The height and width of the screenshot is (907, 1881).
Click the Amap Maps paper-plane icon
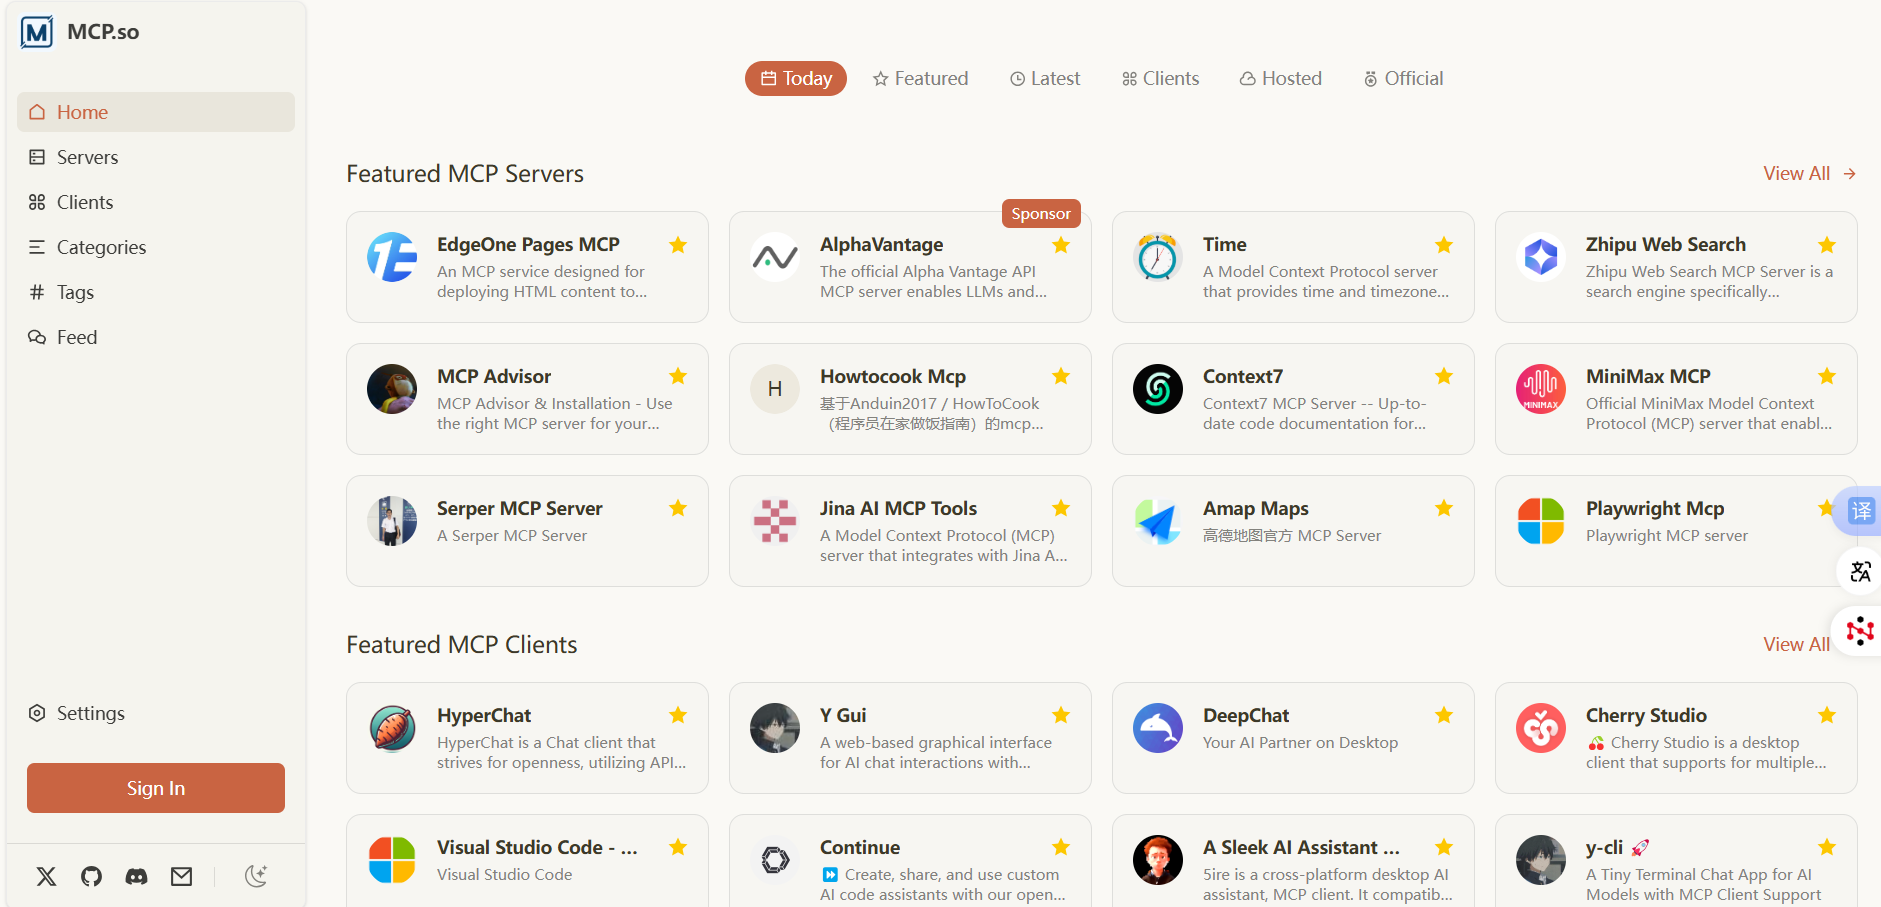click(1158, 521)
